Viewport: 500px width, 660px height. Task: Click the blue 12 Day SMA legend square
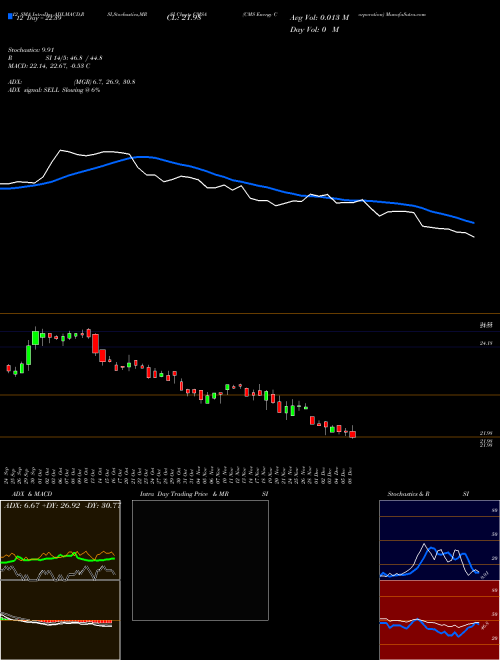coord(11,17)
